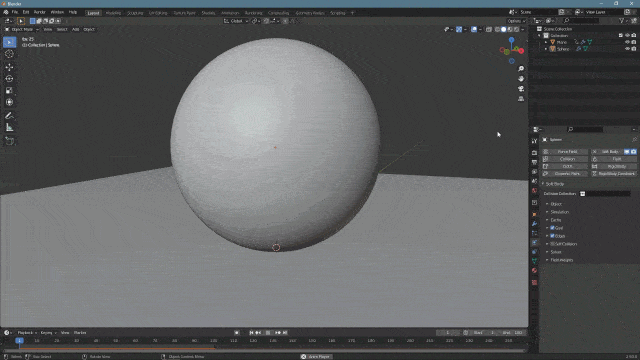
Task: Select the Measure tool
Action: 9,128
